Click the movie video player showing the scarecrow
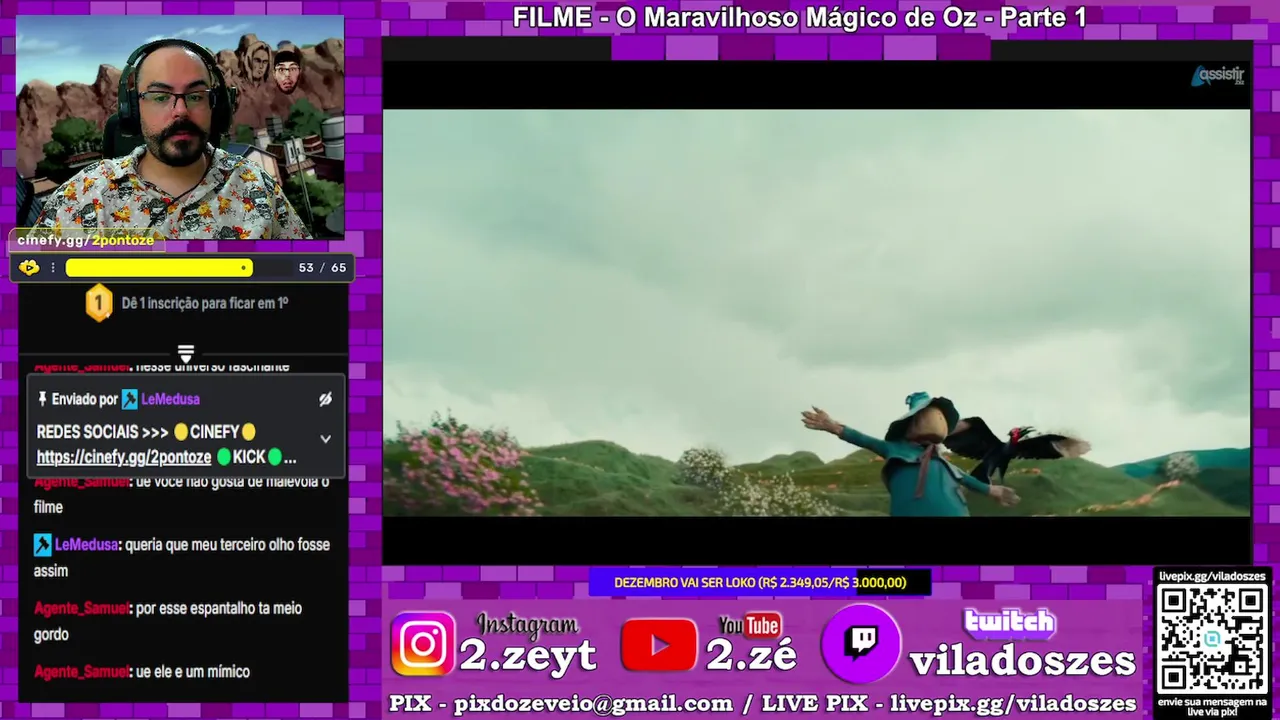 pyautogui.click(x=816, y=312)
